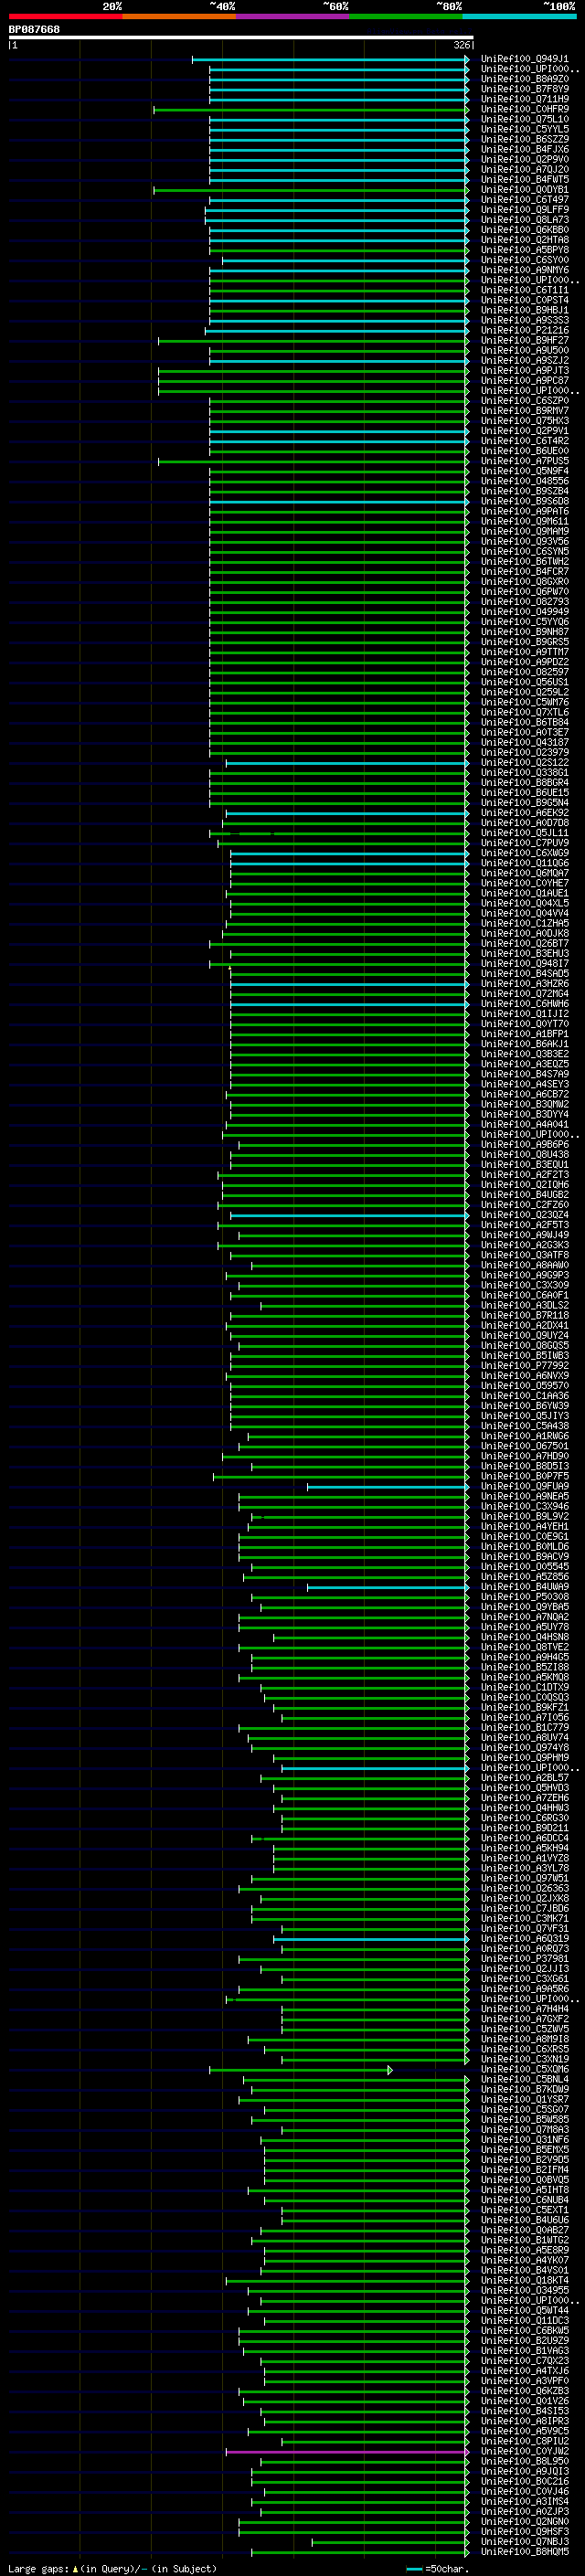This screenshot has width=585, height=2576.
Task: Click the white query bar ending at 326
Action: pyautogui.click(x=241, y=37)
